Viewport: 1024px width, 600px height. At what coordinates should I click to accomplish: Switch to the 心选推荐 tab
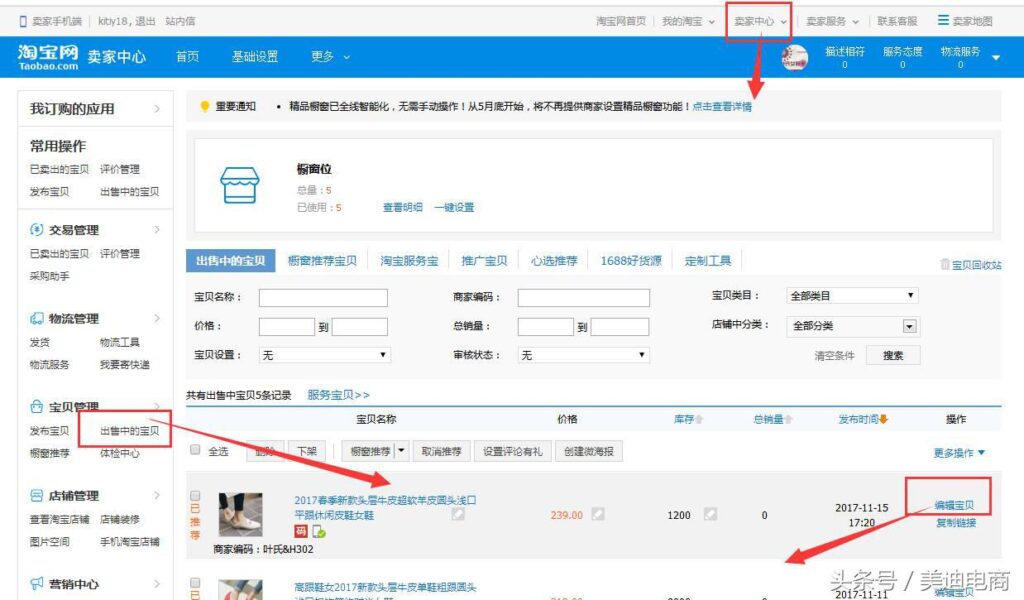(554, 261)
